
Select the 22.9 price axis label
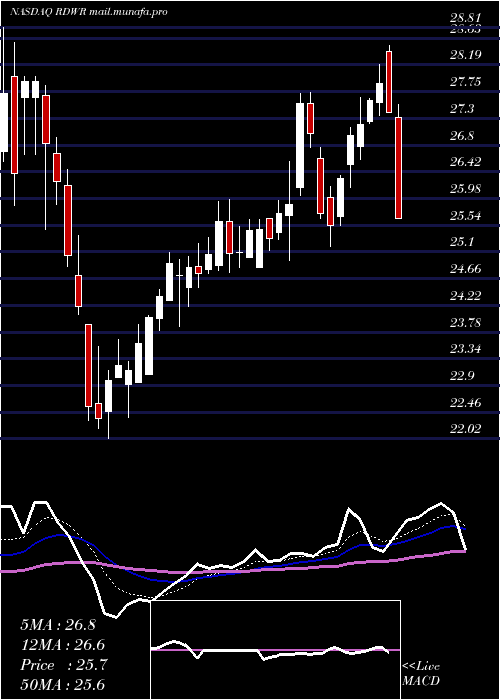pyautogui.click(x=462, y=376)
